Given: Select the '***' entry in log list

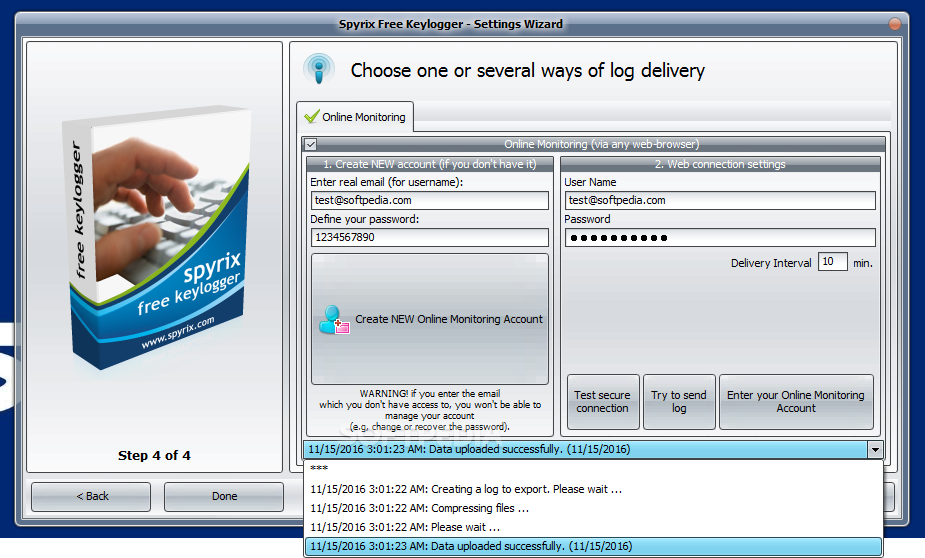Looking at the screenshot, I should 593,469.
